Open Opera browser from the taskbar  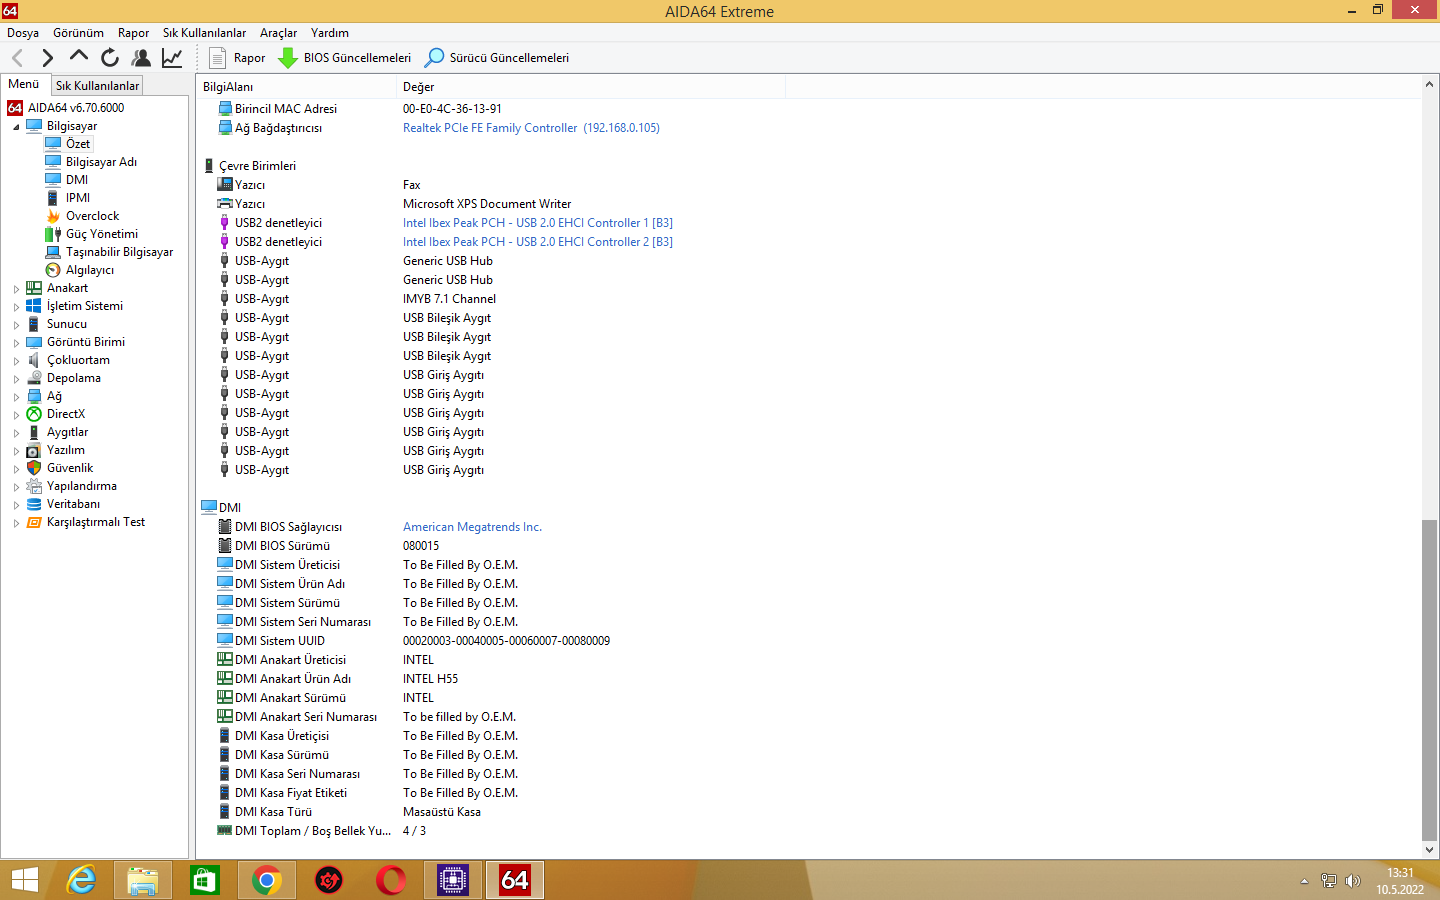tap(391, 880)
